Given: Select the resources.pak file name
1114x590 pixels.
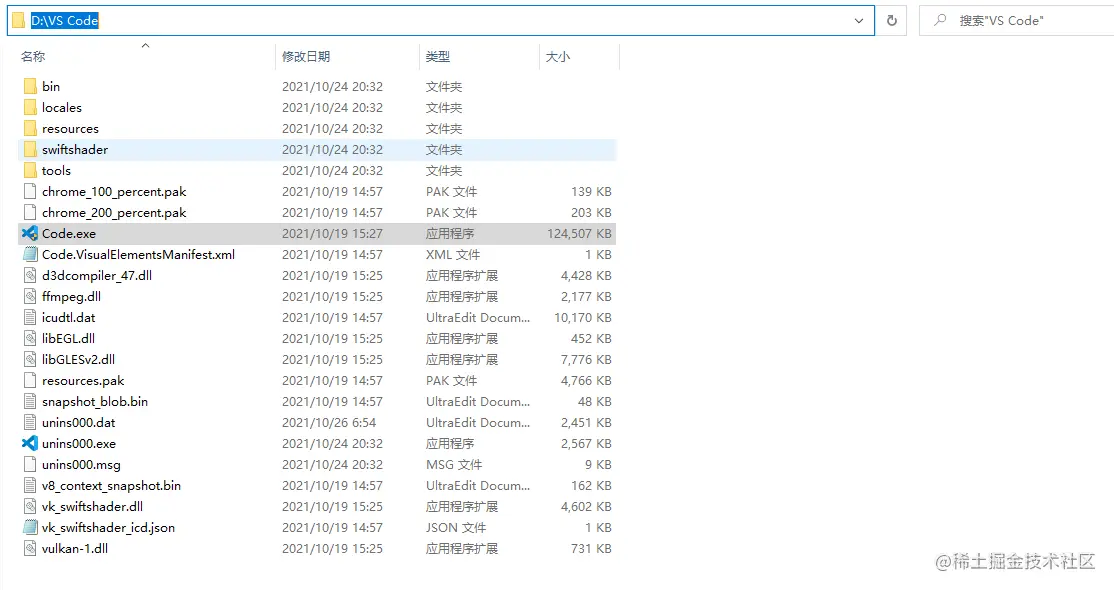Looking at the screenshot, I should [83, 380].
